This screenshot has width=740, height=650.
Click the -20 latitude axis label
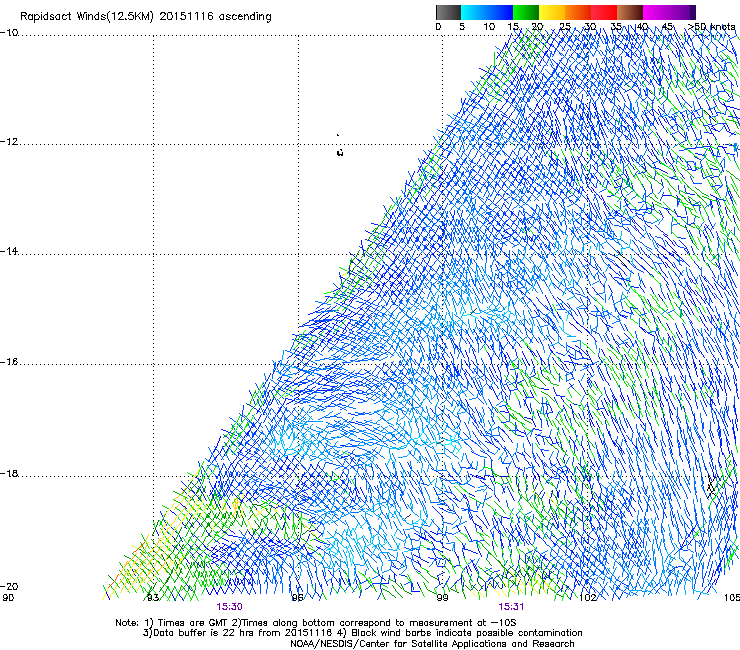pyautogui.click(x=9, y=586)
